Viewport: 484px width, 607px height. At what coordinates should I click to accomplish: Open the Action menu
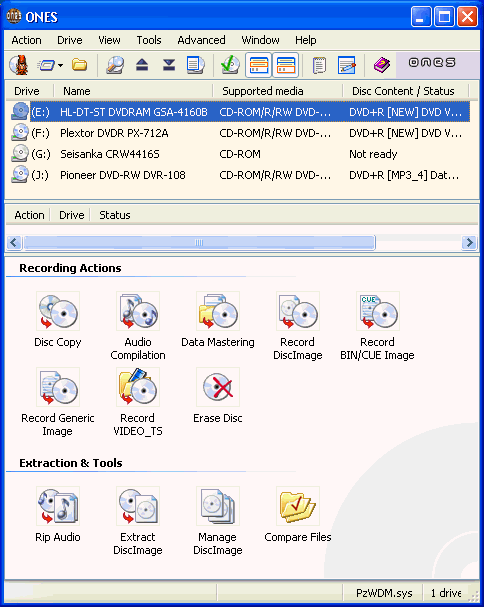[26, 40]
